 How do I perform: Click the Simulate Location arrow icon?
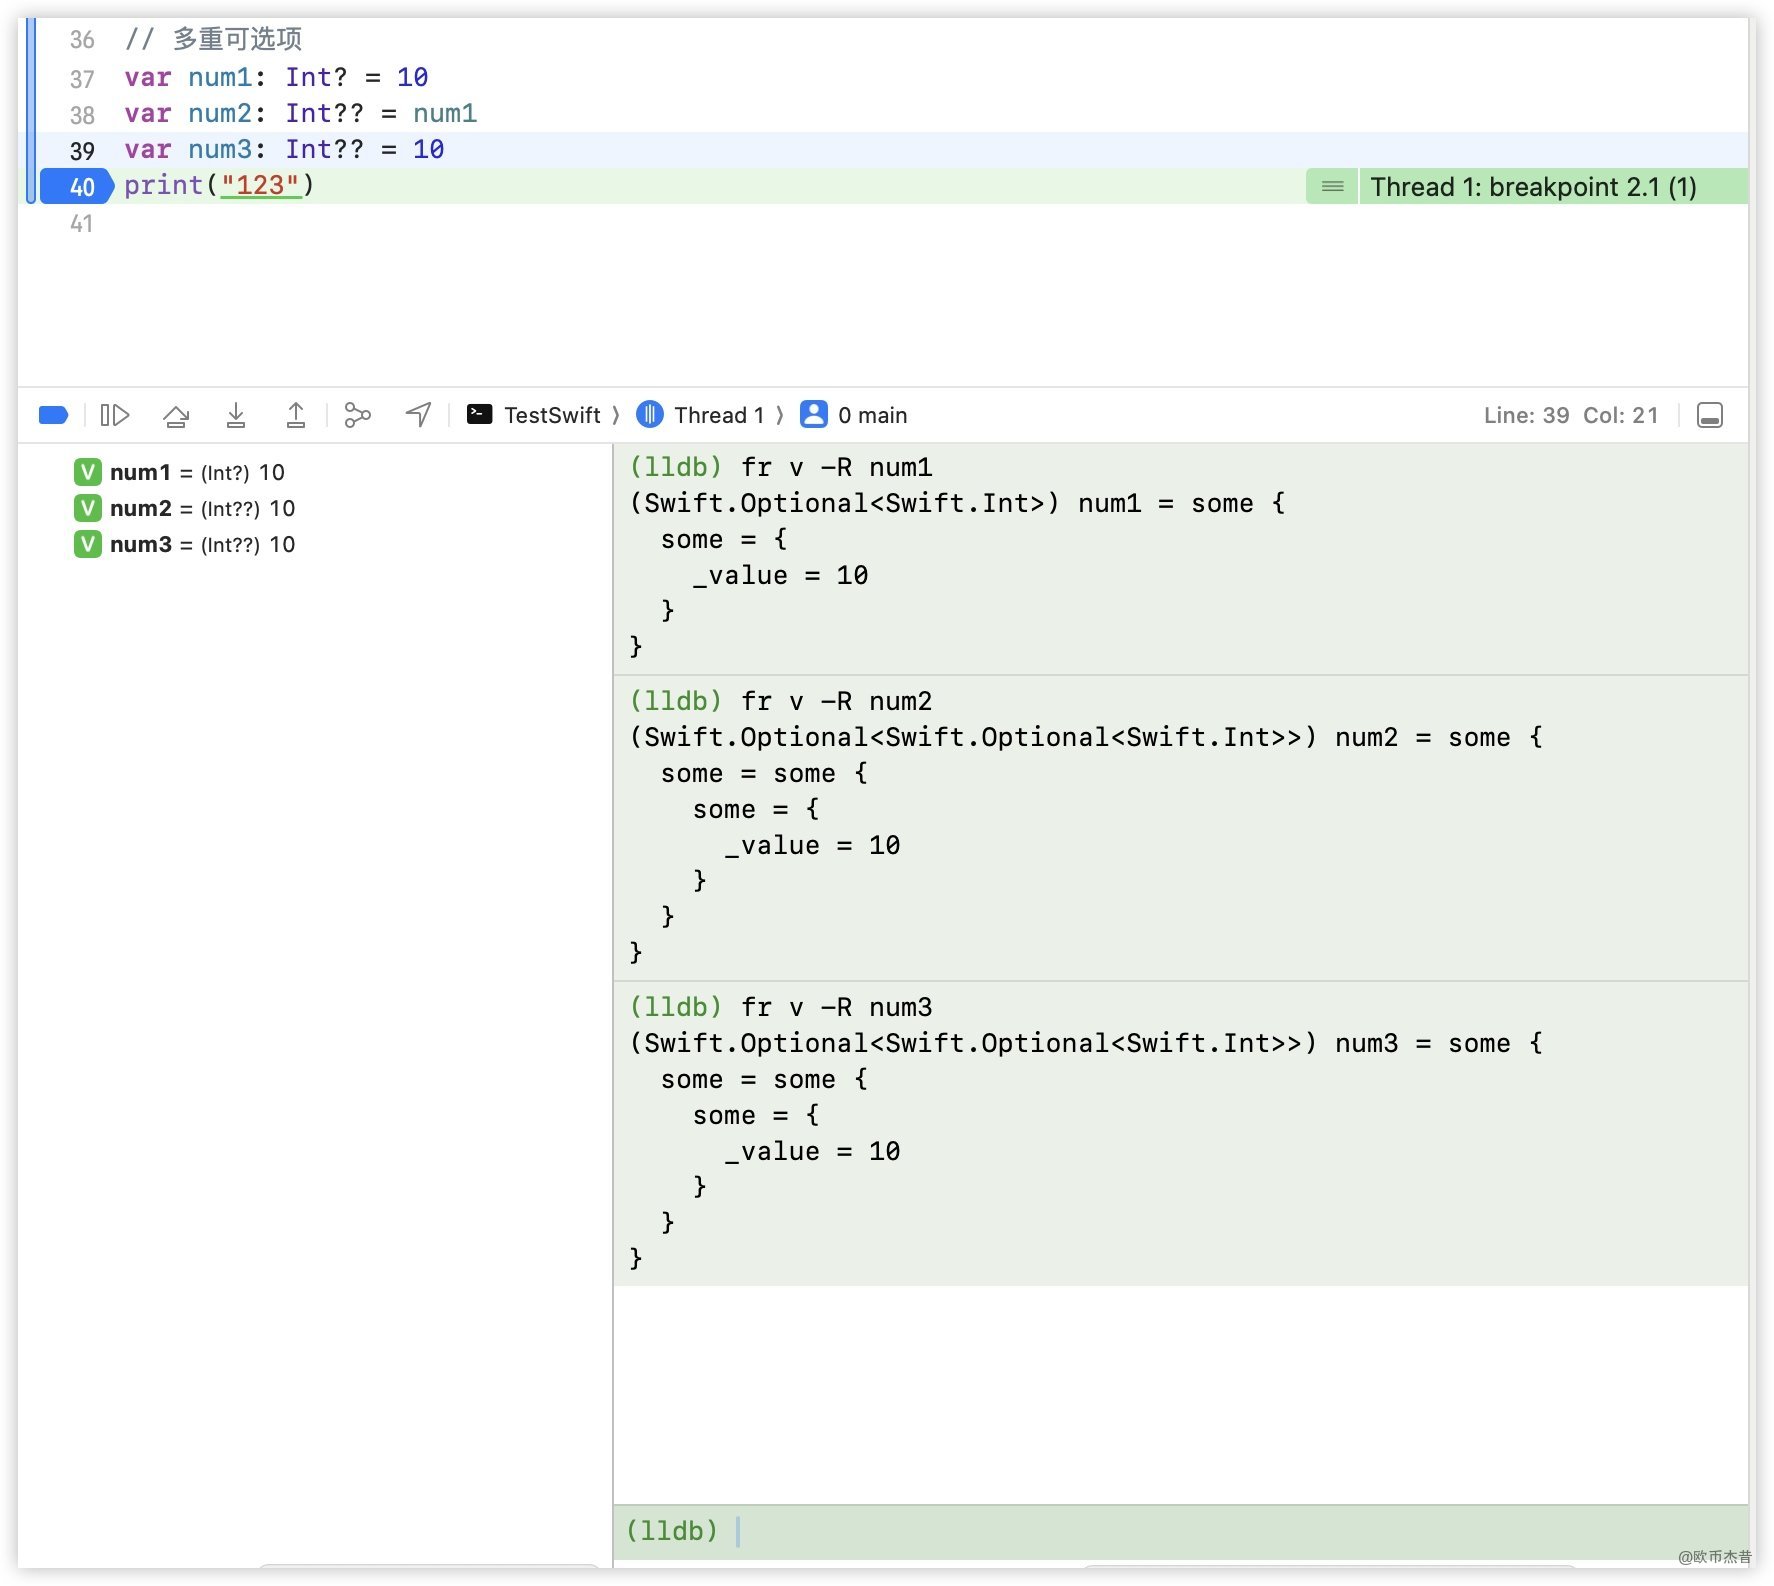click(x=418, y=415)
